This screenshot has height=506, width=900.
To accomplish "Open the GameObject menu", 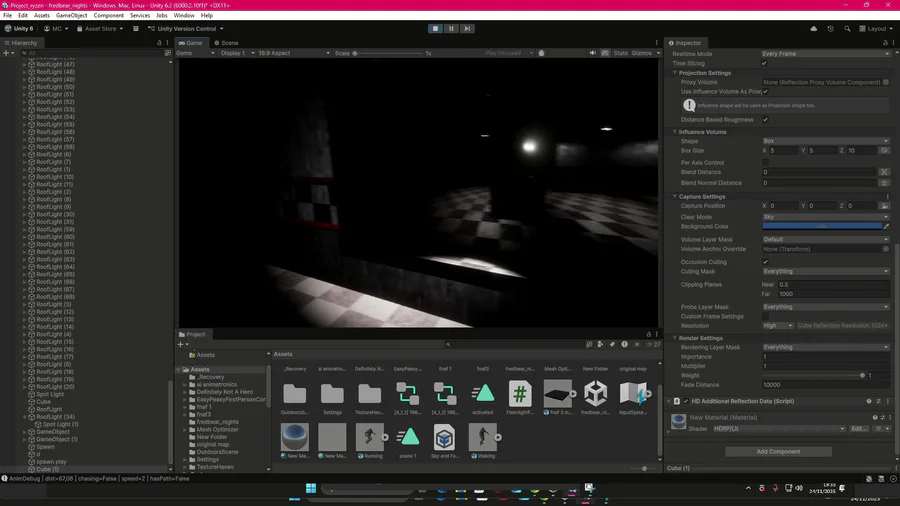I will 71,16.
